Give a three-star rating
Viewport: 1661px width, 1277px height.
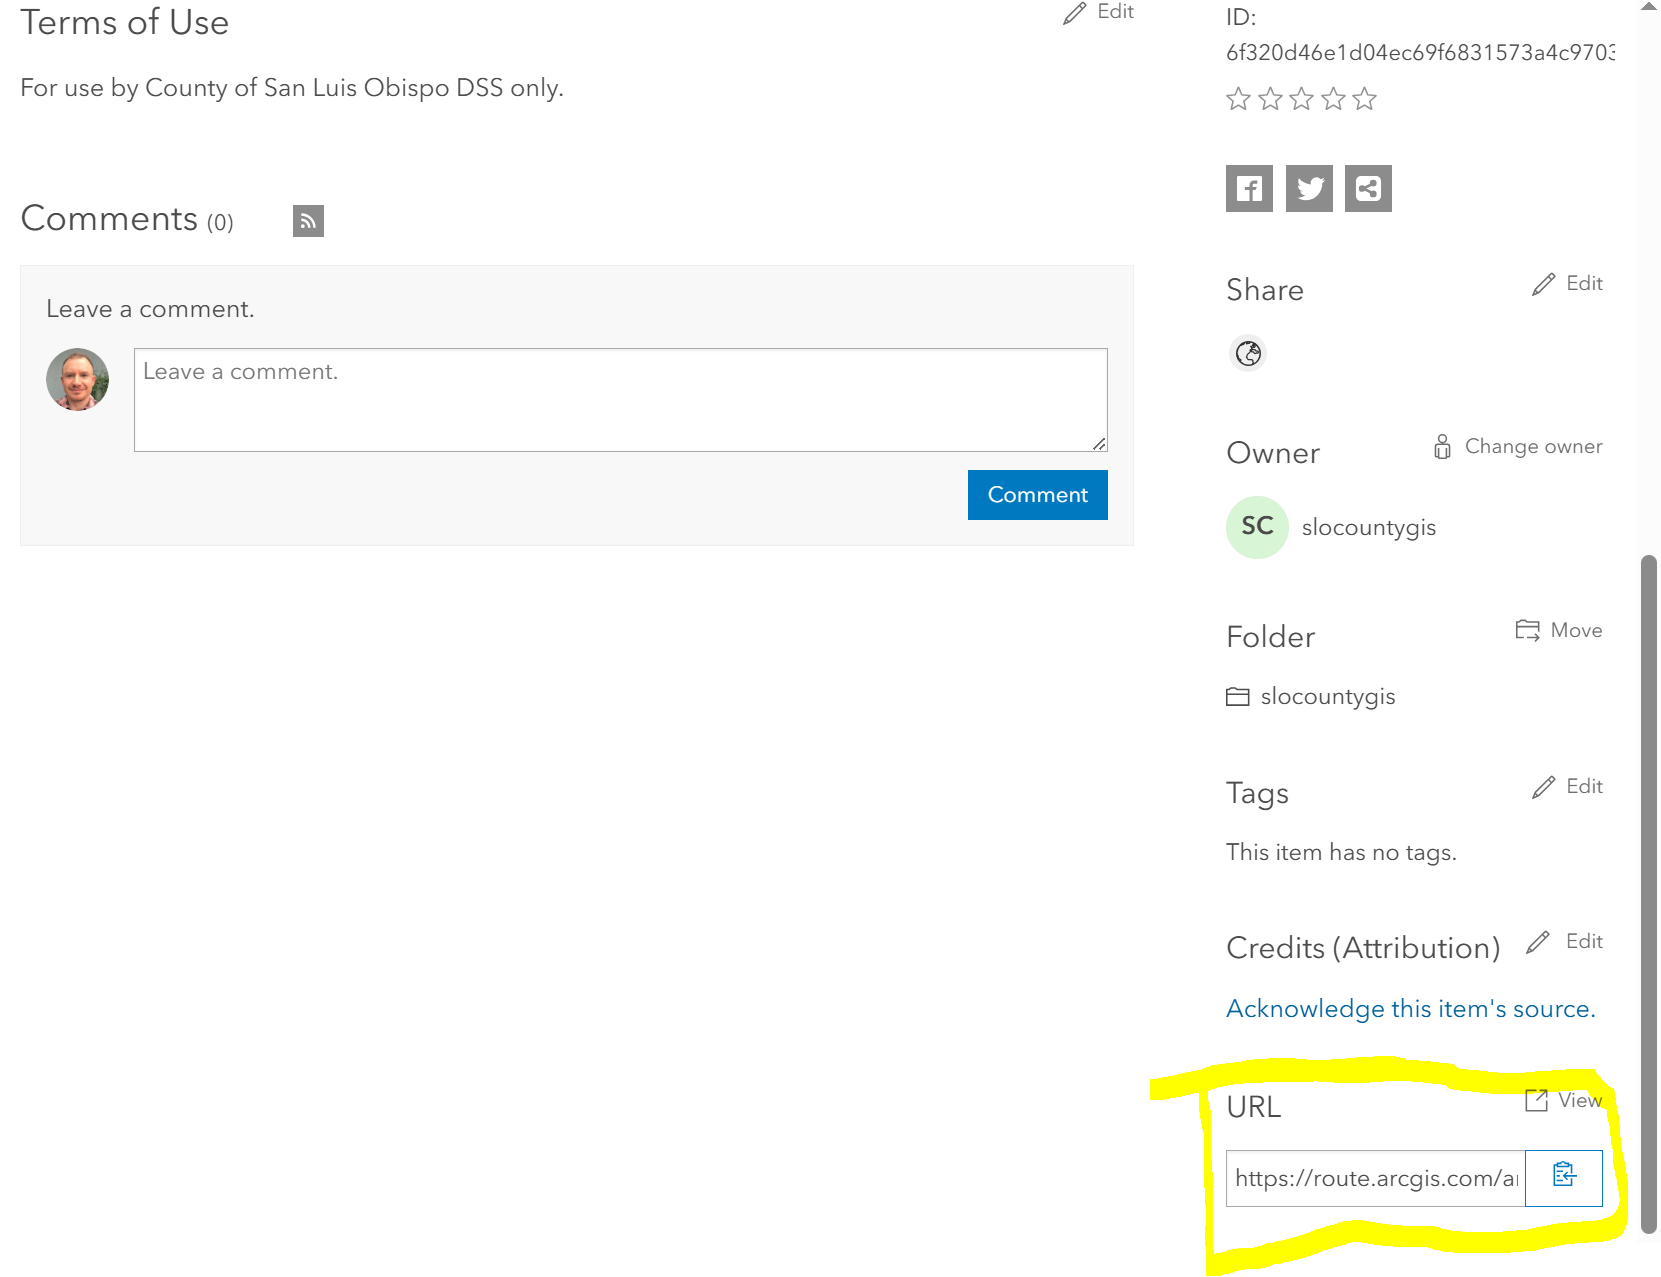coord(1300,99)
